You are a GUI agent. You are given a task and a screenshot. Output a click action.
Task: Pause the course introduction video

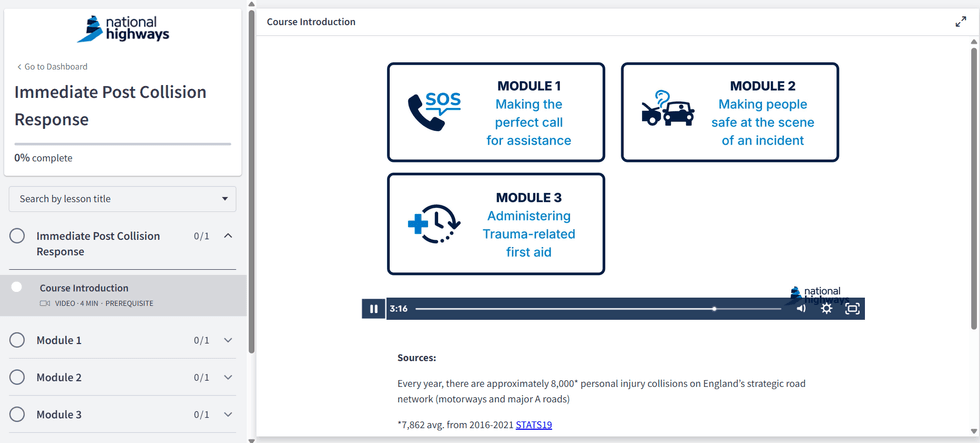373,309
